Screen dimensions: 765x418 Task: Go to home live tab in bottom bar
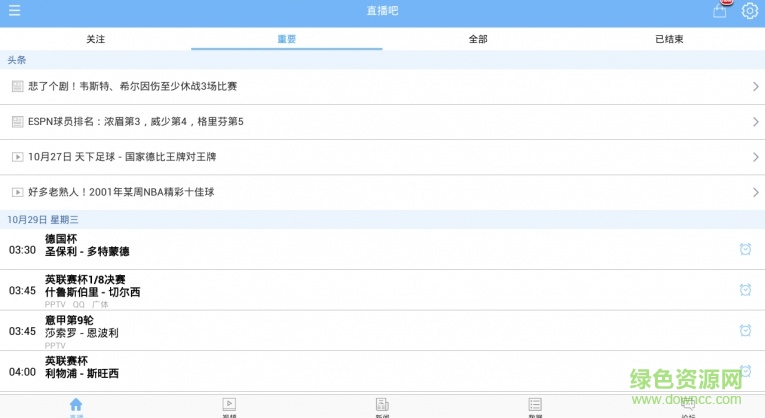pyautogui.click(x=76, y=407)
